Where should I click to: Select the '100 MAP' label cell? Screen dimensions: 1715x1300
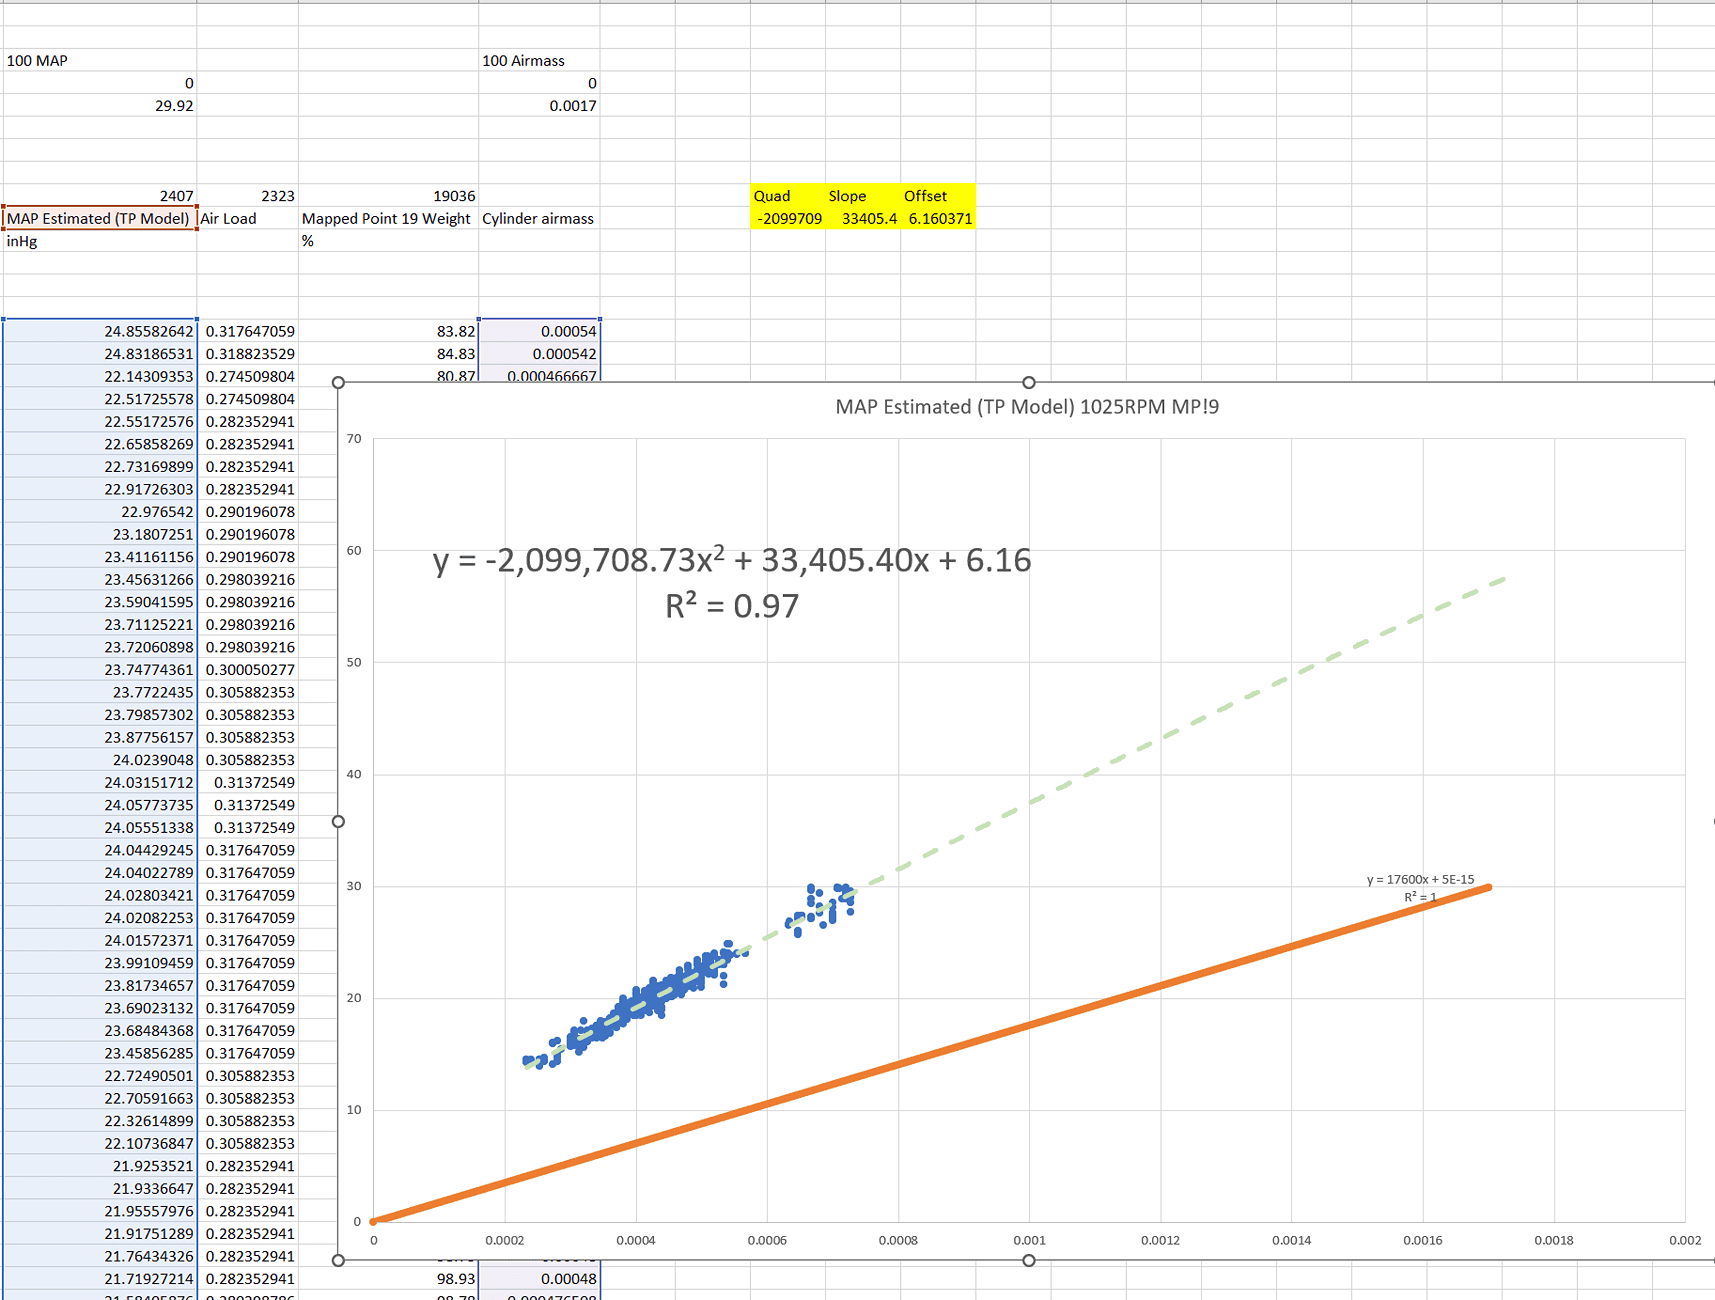[99, 60]
